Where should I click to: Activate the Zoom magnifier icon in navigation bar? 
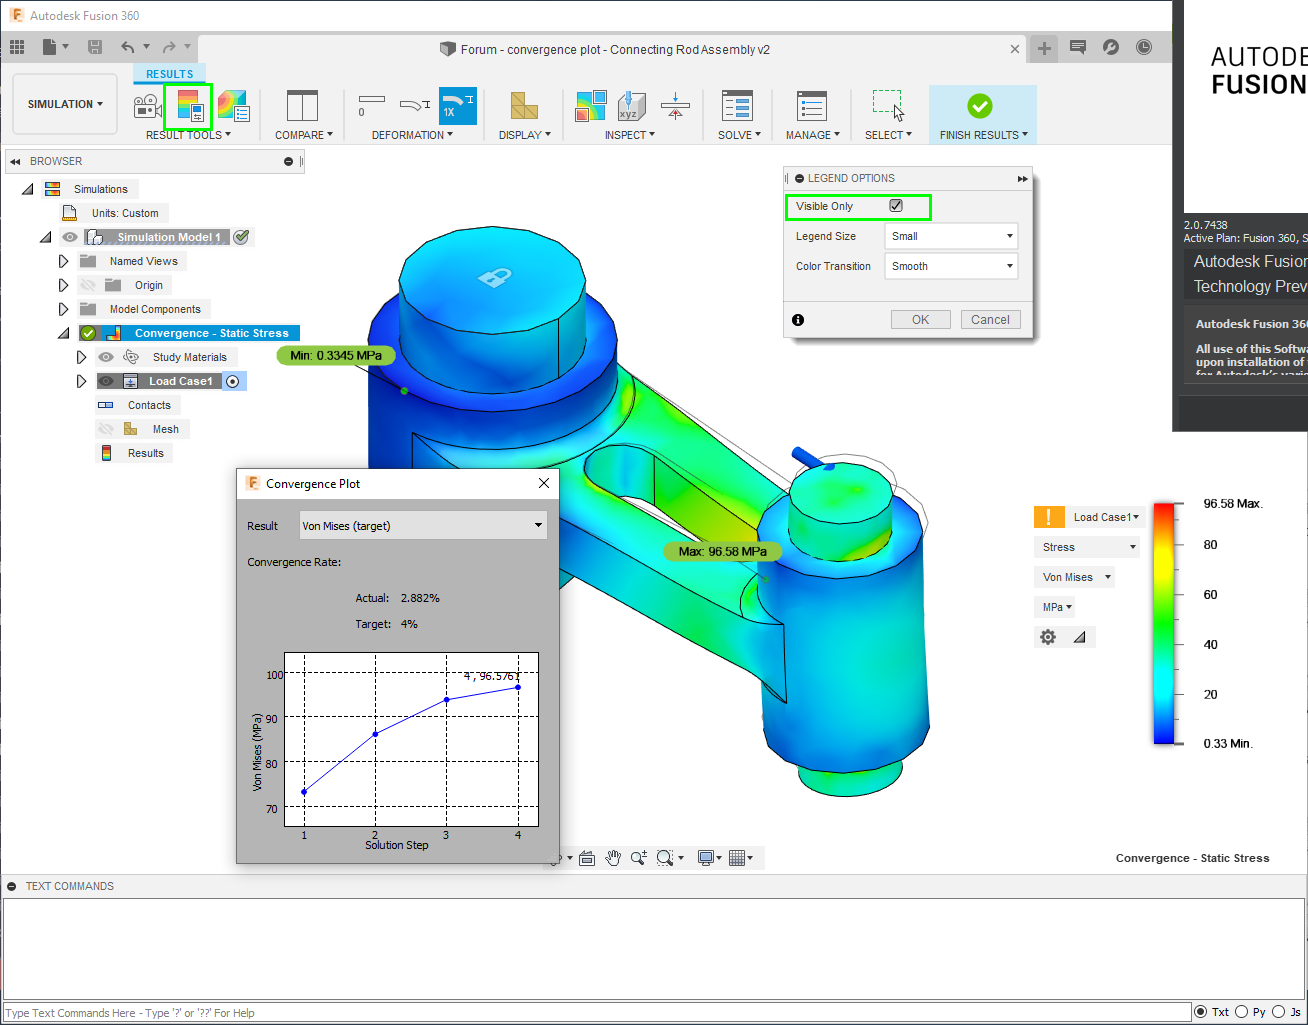tap(638, 857)
